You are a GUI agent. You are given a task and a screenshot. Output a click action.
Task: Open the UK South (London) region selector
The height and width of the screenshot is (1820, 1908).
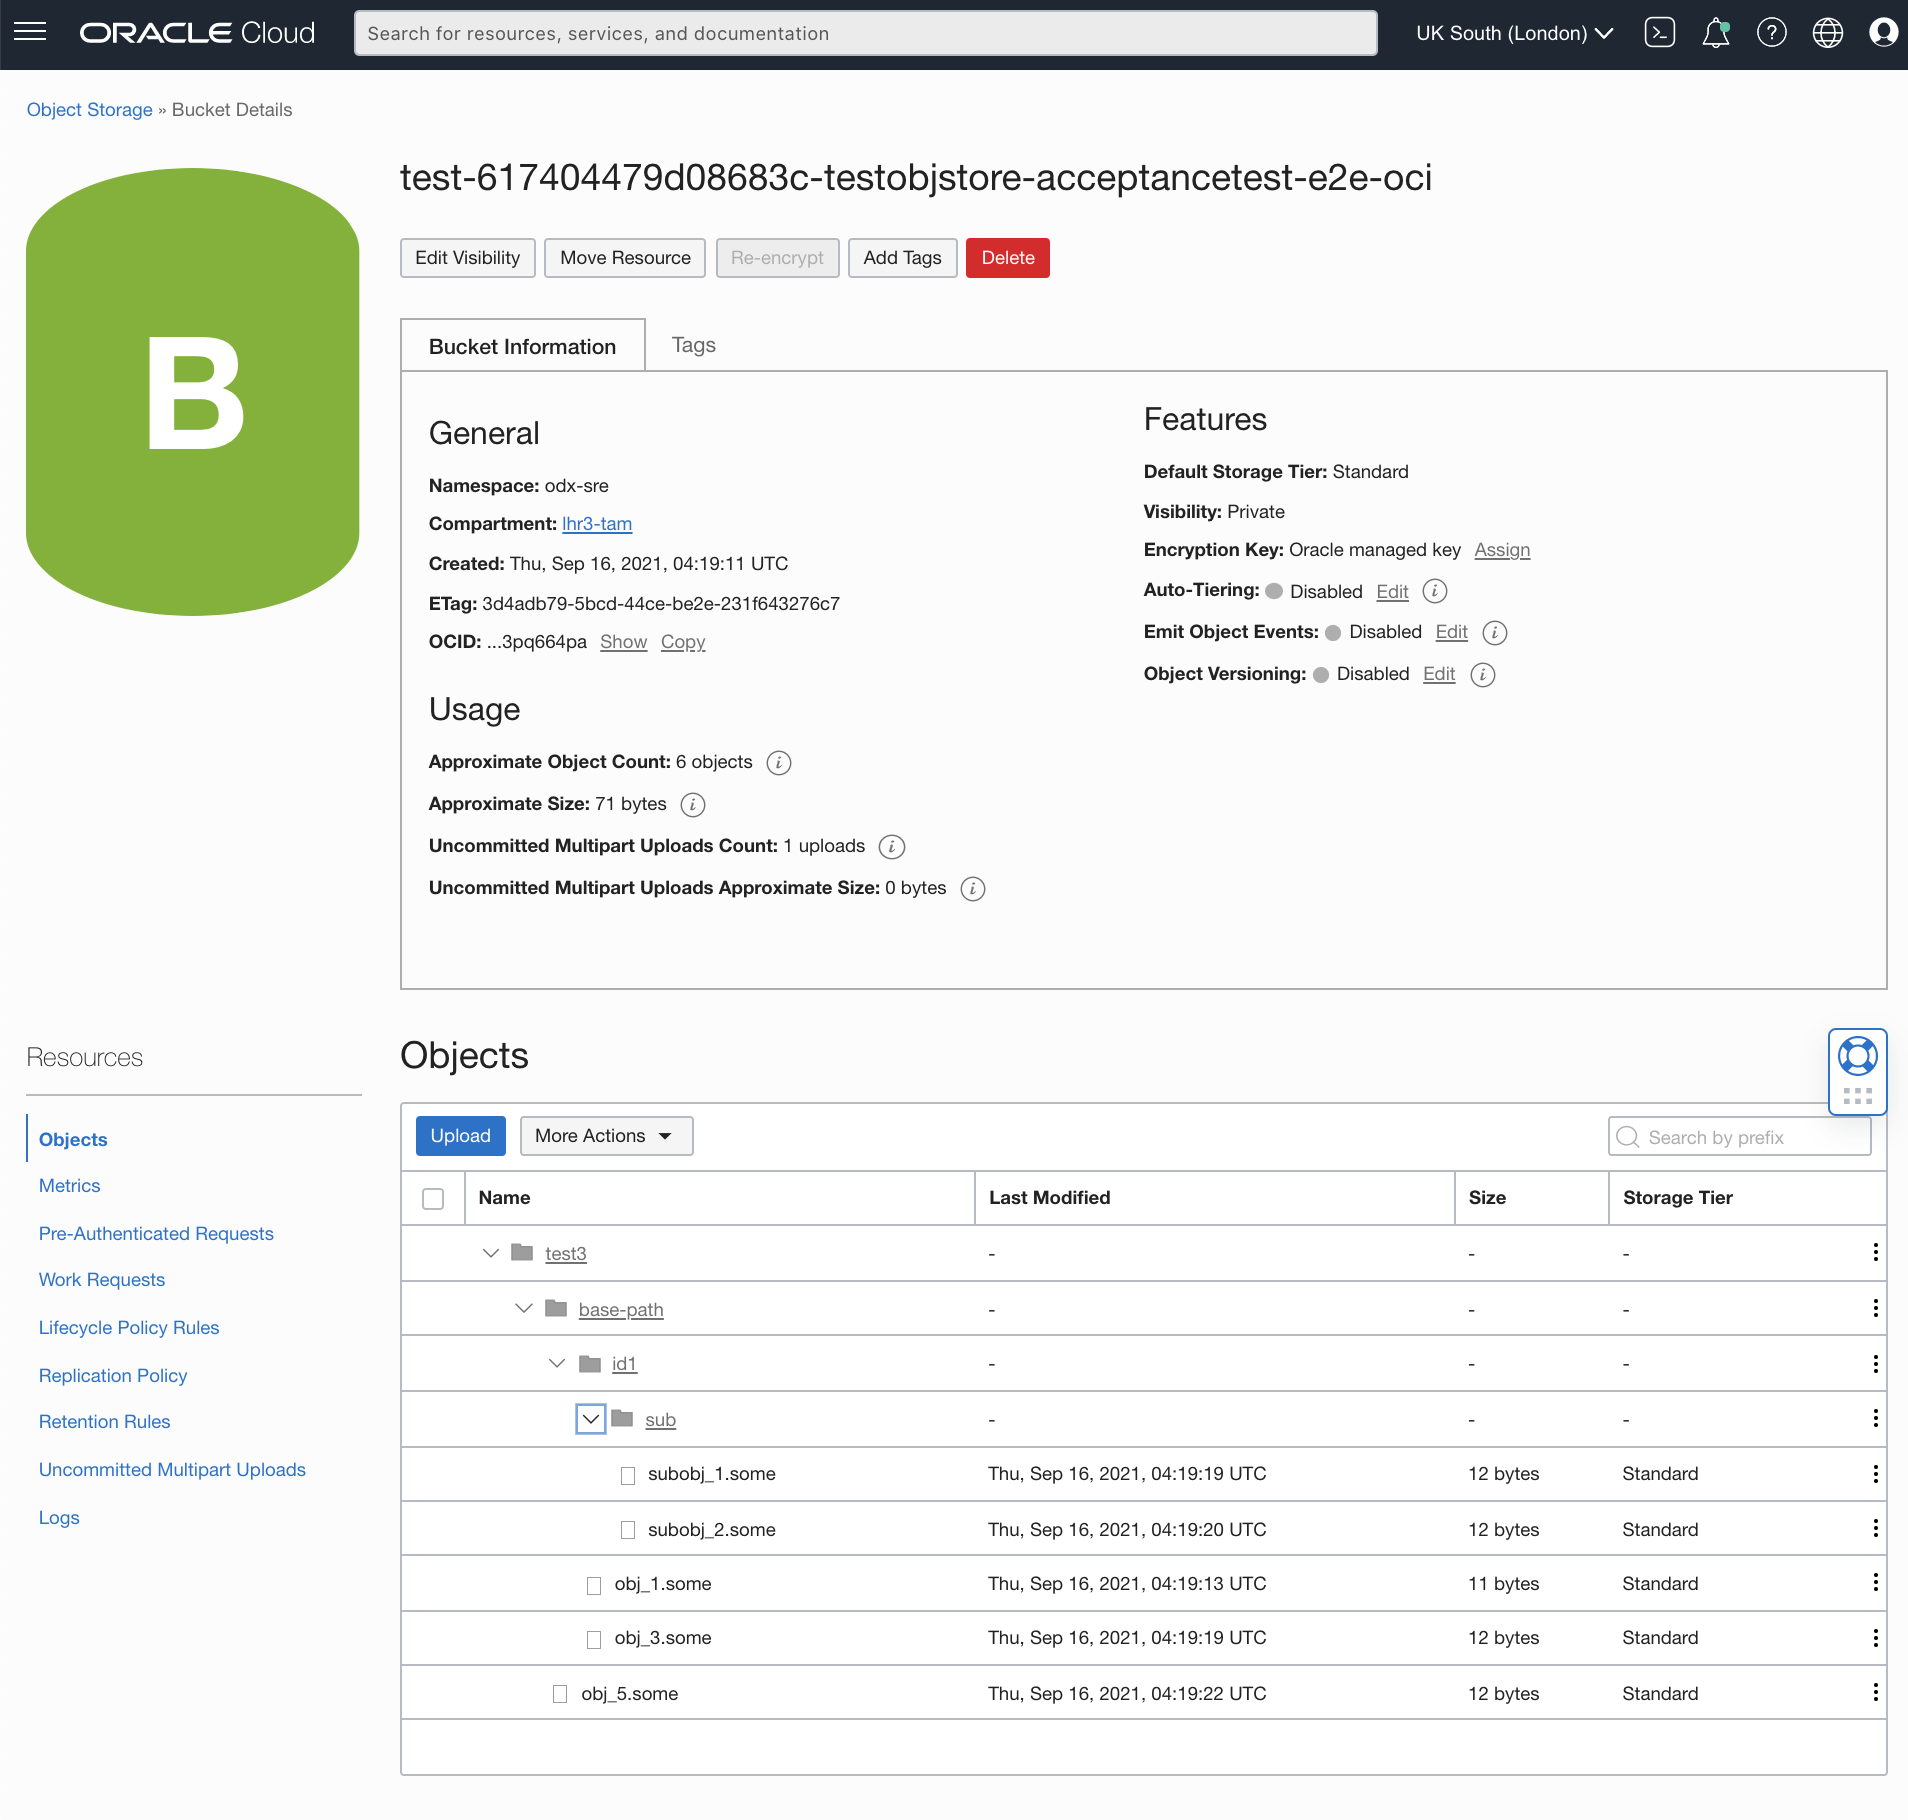1514,33
